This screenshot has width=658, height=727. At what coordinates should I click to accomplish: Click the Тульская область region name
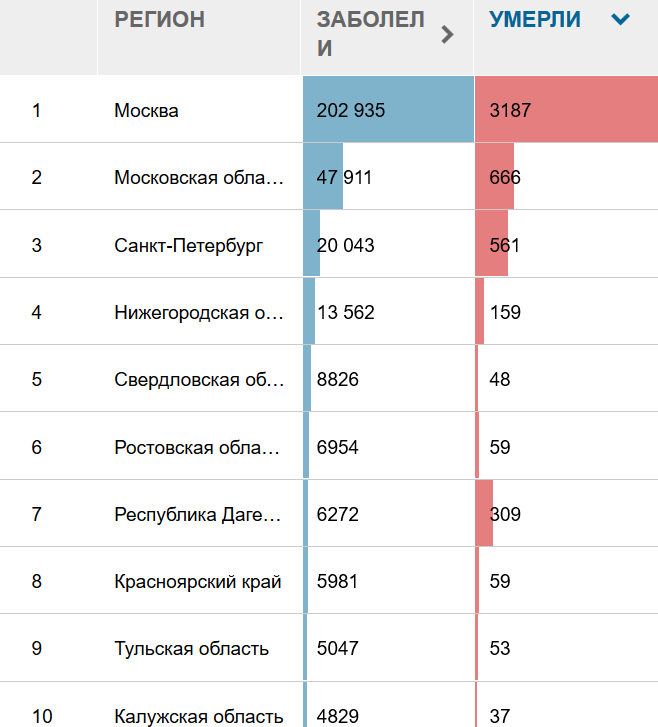coord(192,648)
